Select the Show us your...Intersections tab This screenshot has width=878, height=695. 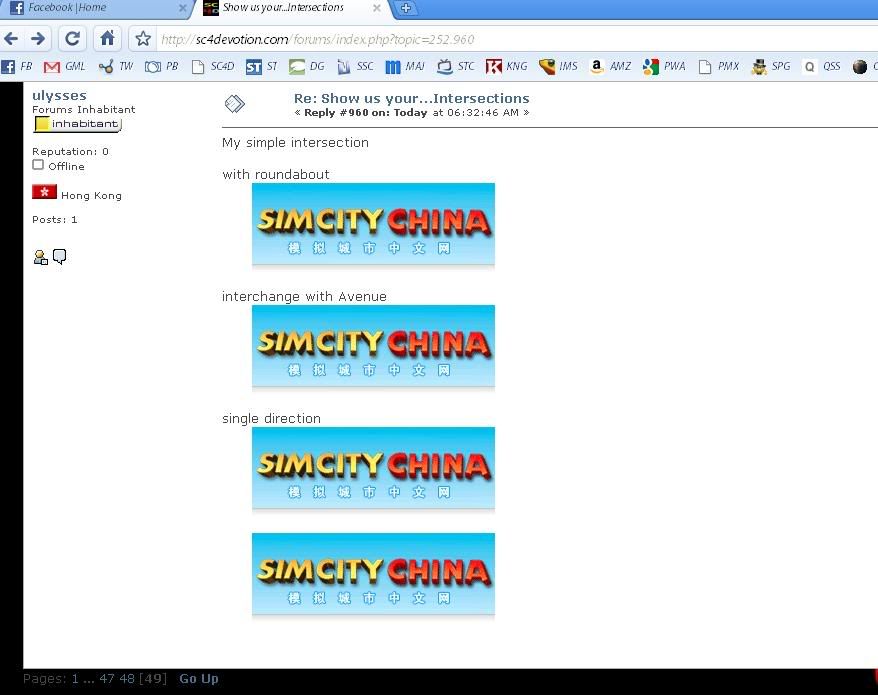click(291, 8)
